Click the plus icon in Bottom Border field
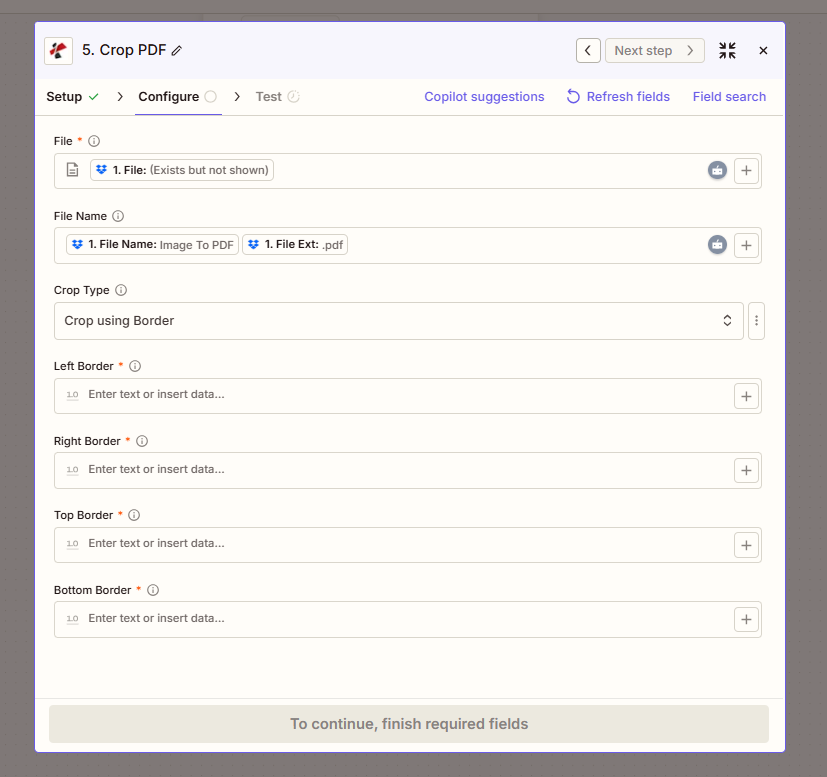827x777 pixels. 746,619
